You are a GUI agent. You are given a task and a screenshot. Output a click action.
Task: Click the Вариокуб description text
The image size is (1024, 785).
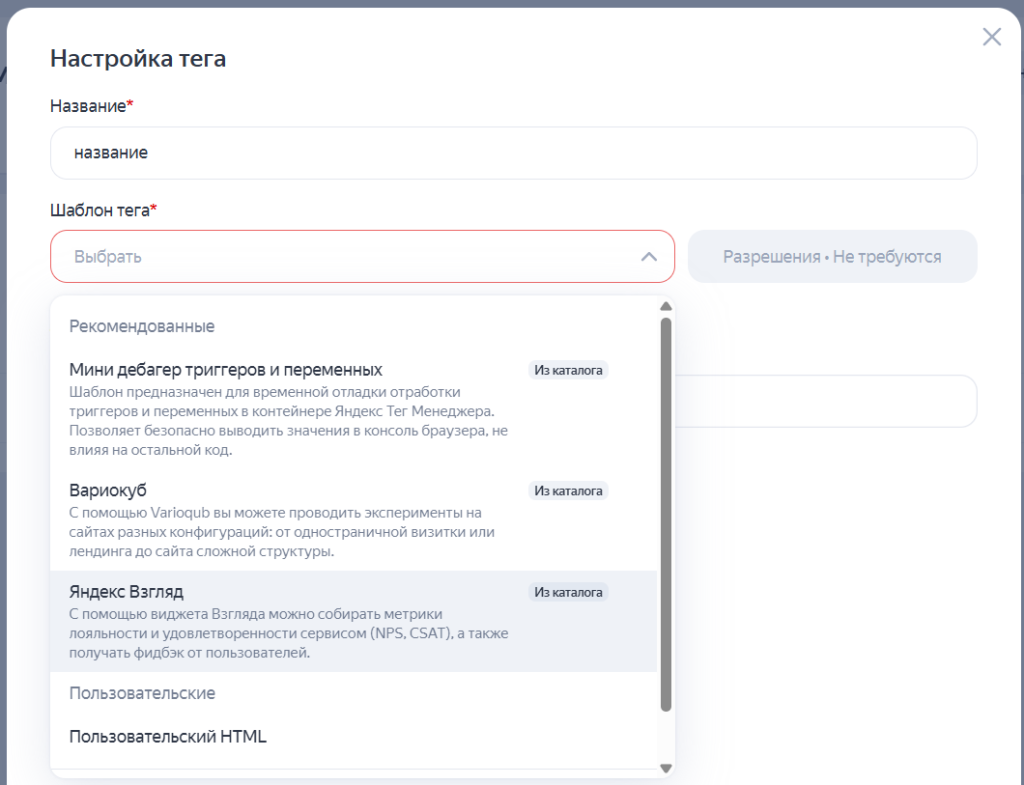click(x=281, y=532)
